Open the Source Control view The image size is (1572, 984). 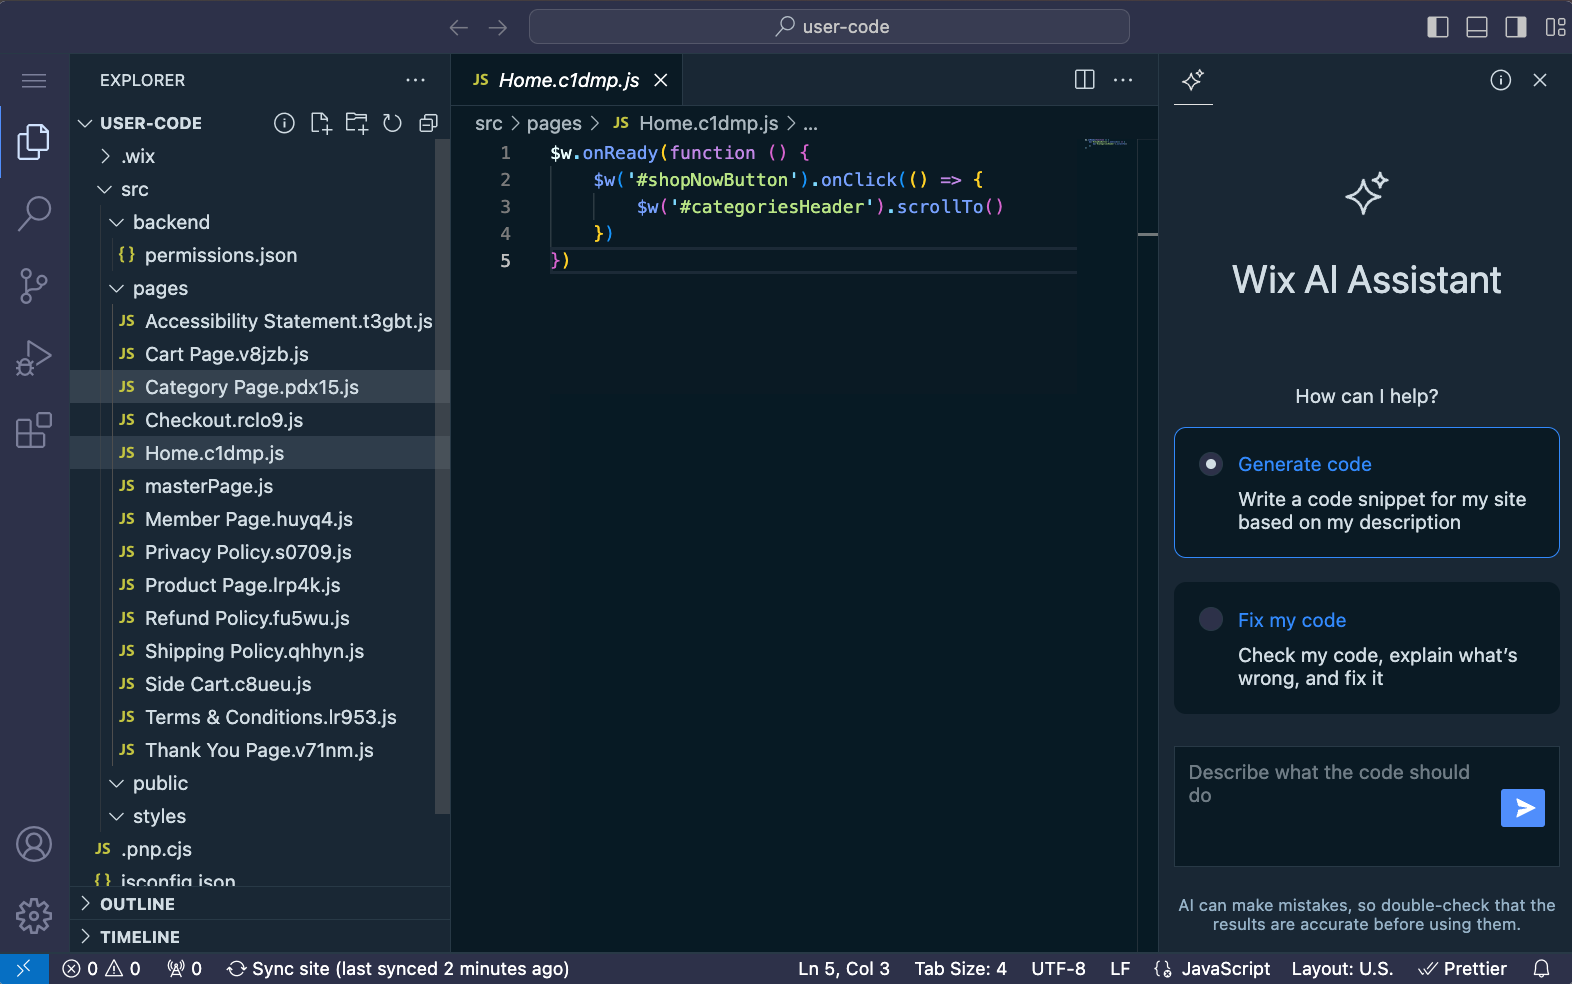coord(34,286)
